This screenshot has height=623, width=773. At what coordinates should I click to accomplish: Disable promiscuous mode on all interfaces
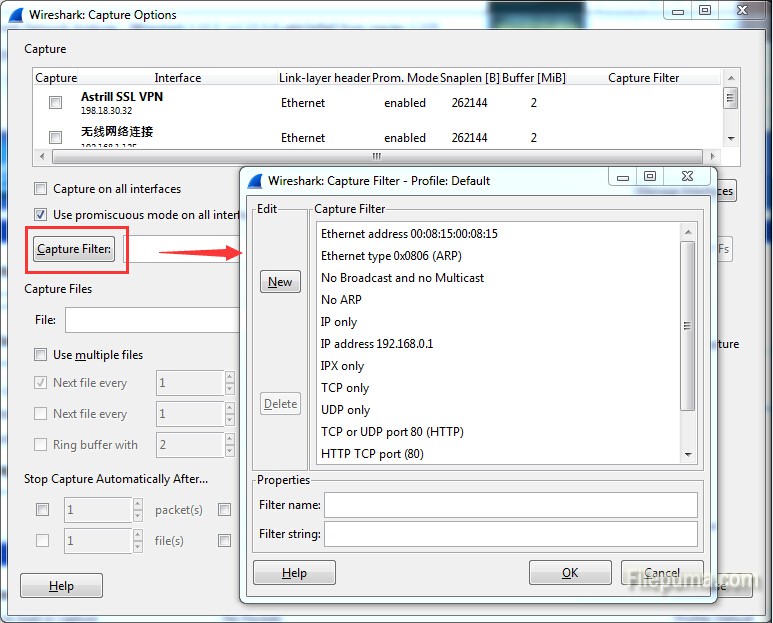pos(41,214)
